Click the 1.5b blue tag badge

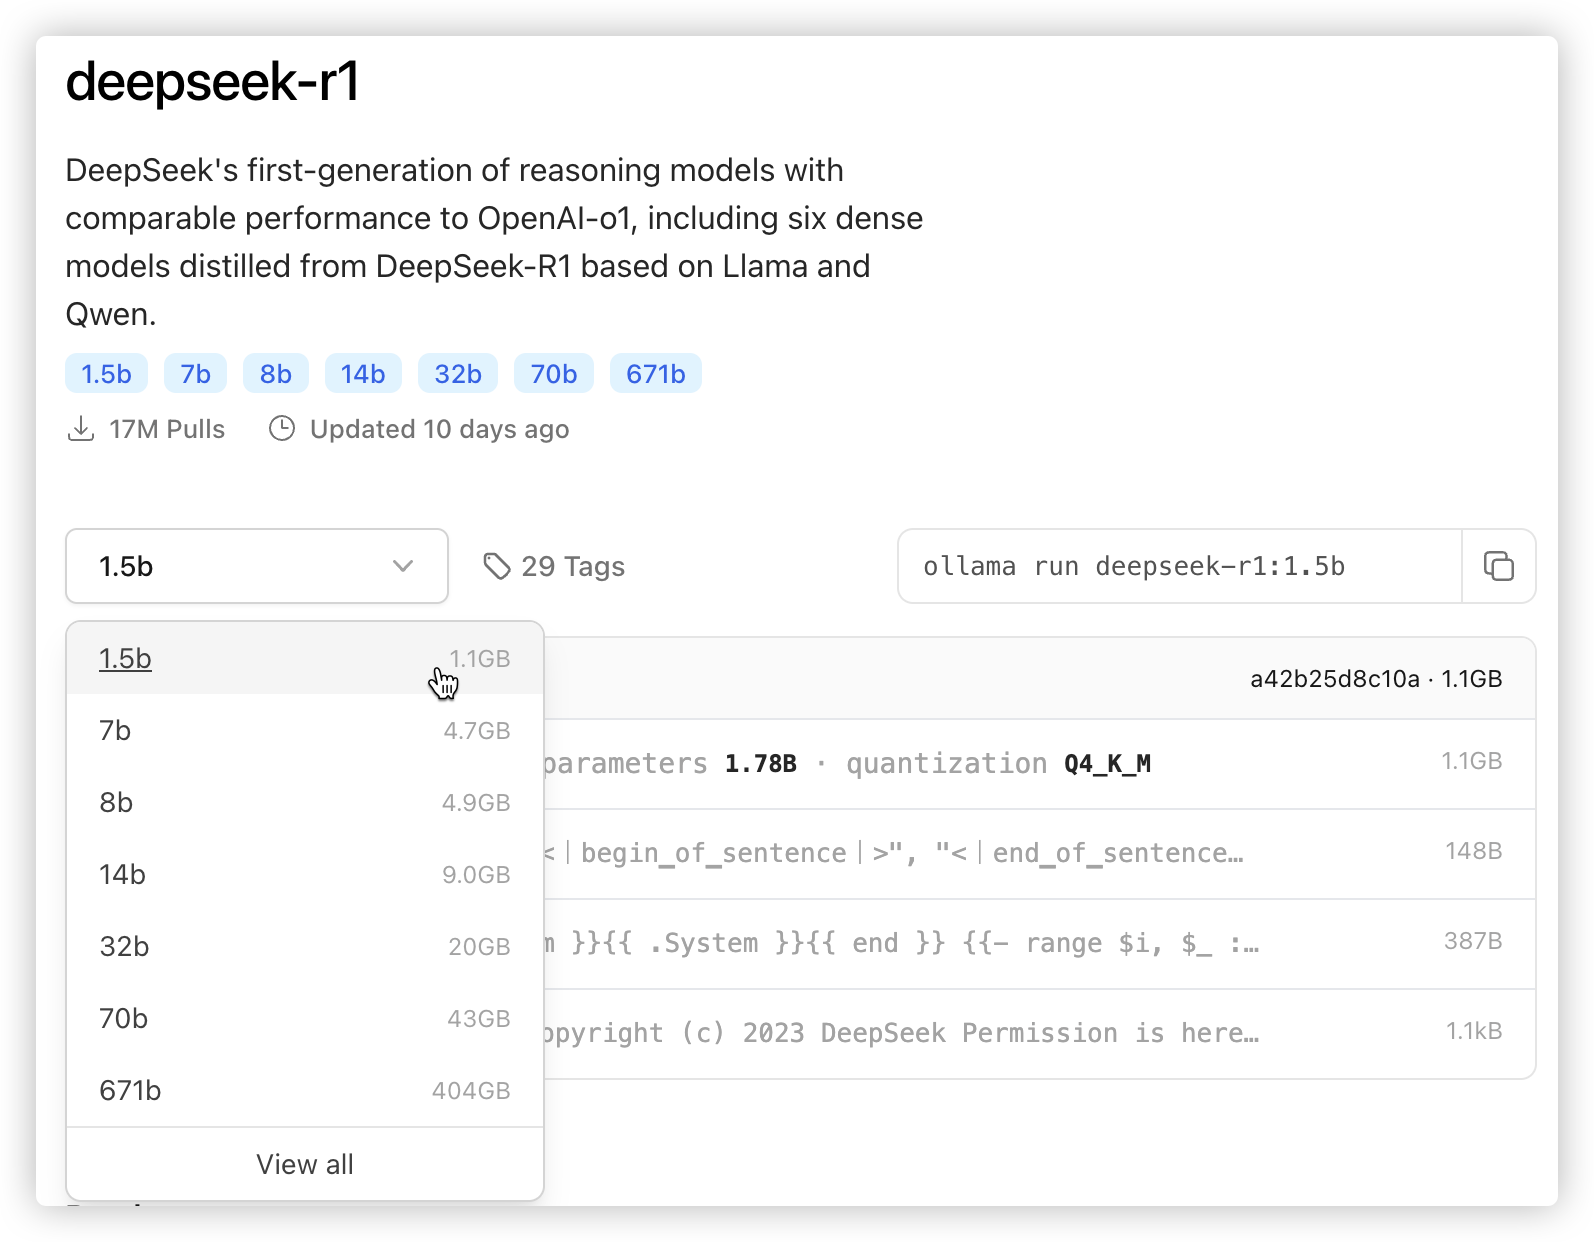pyautogui.click(x=106, y=374)
